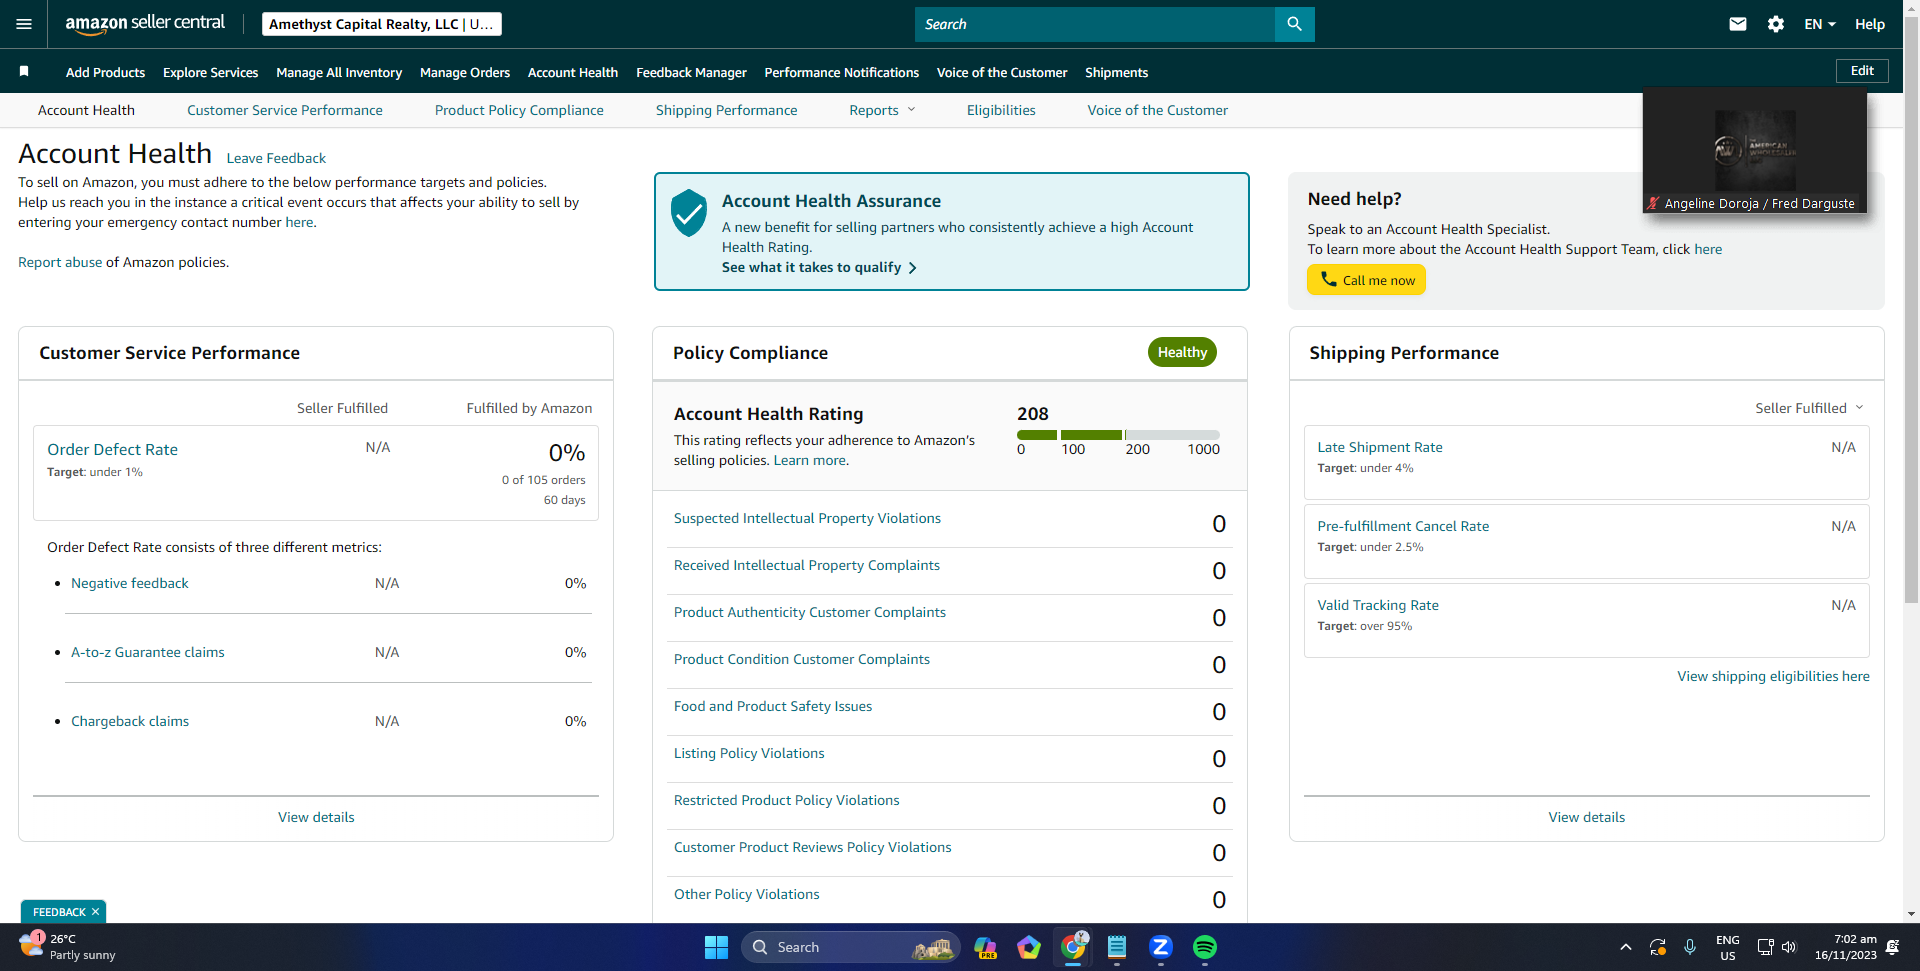Click the Amazon Seller Central logo
The height and width of the screenshot is (971, 1920).
pyautogui.click(x=145, y=24)
